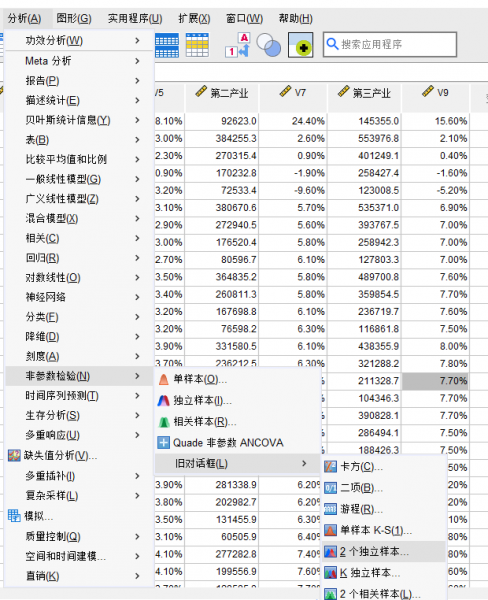Click the ruler icon beside 第二产业 column
The height and width of the screenshot is (600, 488).
(201, 91)
